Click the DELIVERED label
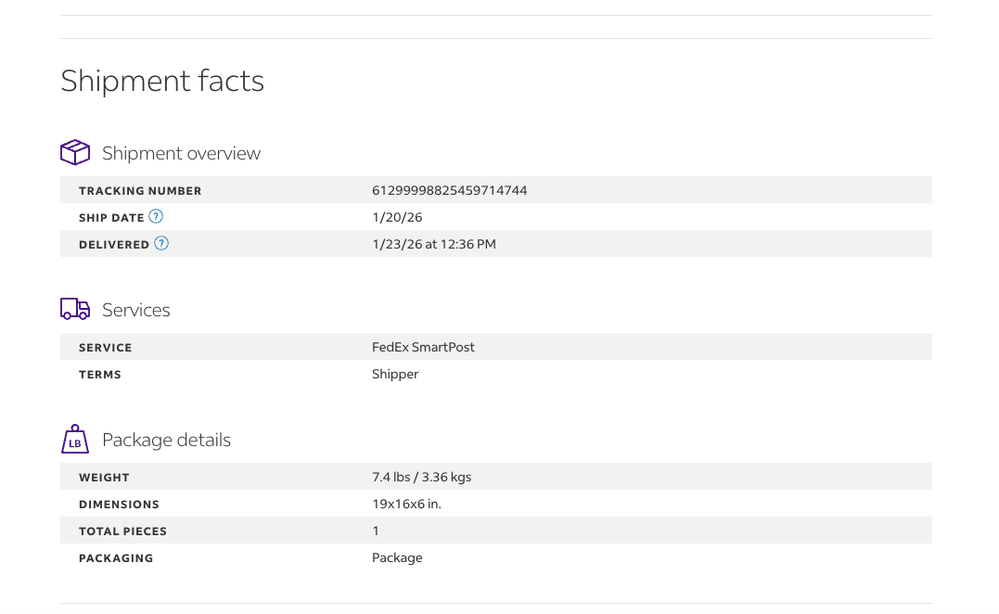Viewport: 999px width, 614px height. (x=114, y=245)
